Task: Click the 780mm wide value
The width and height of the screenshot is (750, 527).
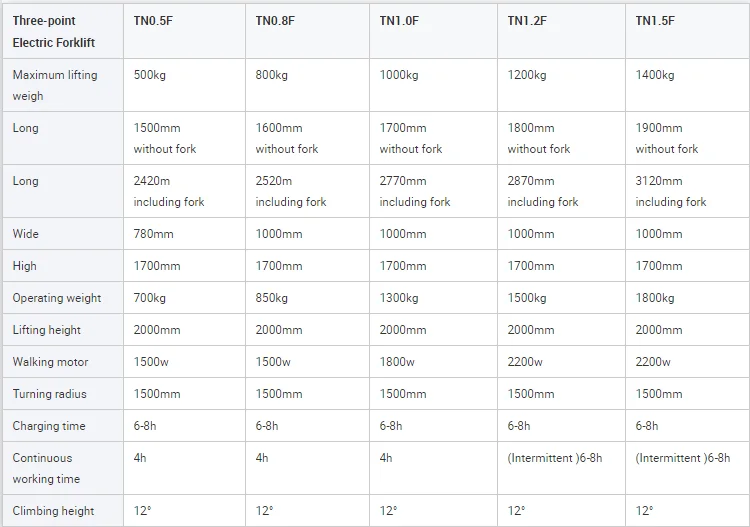Action: click(154, 234)
